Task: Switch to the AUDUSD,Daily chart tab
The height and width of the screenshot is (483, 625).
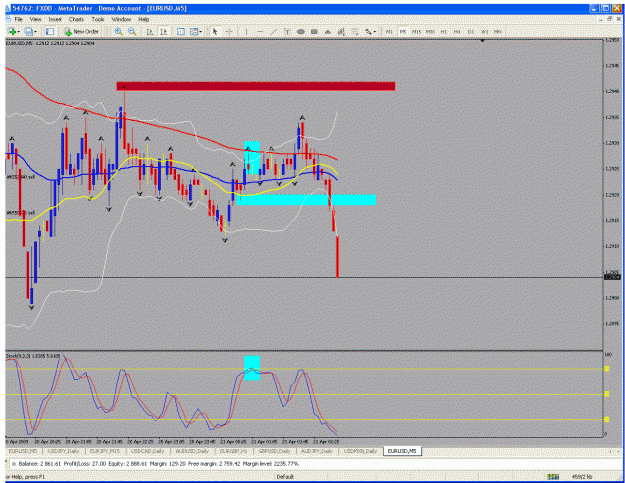Action: 192,451
